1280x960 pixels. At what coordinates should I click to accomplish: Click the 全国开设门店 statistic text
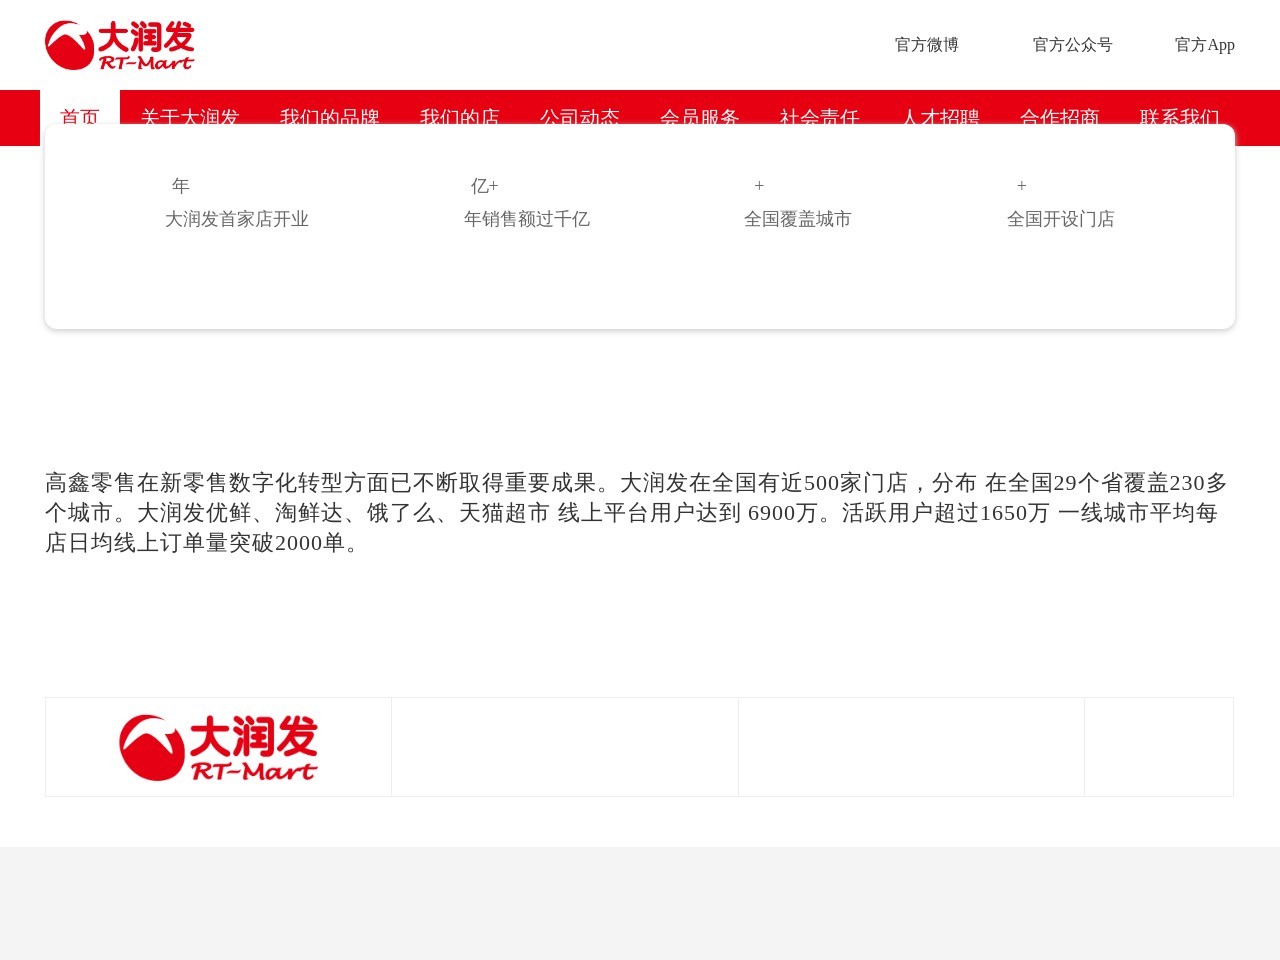click(1060, 219)
